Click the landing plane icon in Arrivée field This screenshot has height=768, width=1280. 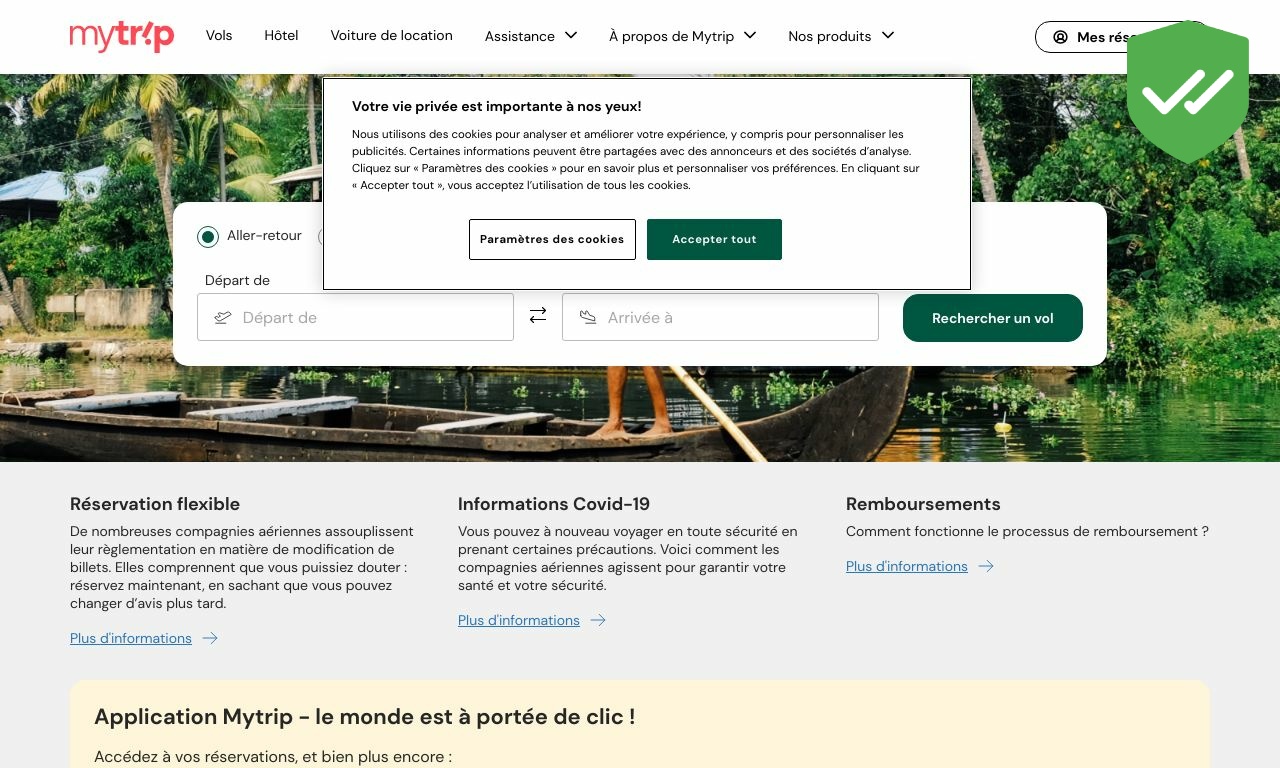point(588,317)
